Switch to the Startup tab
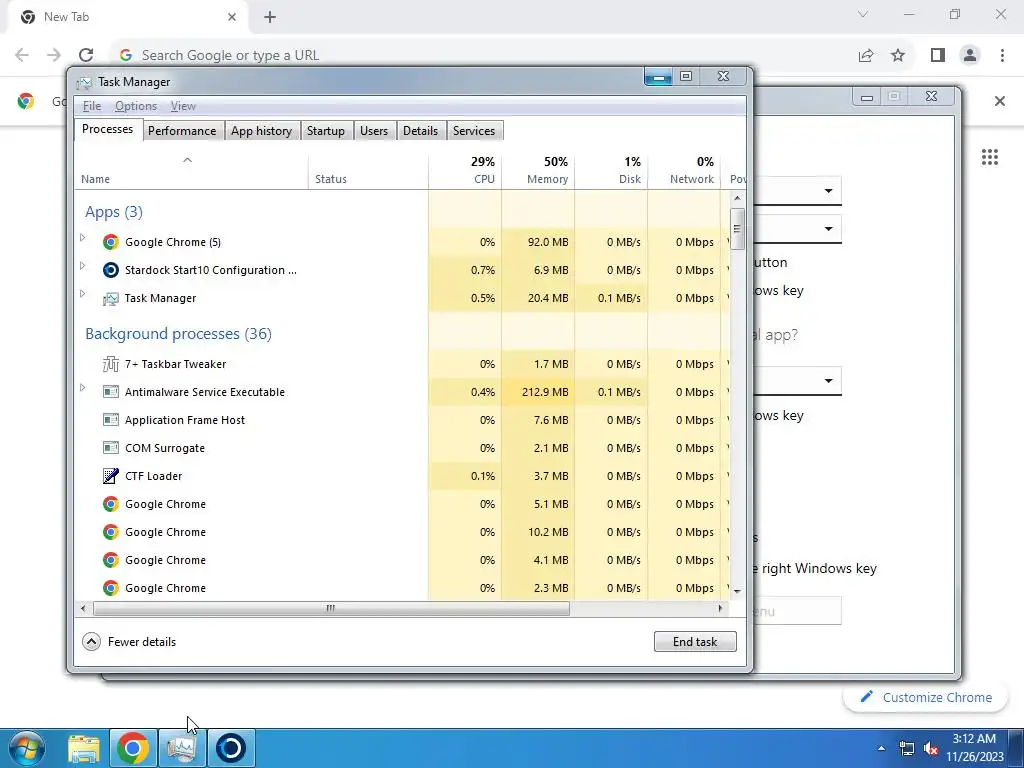 [326, 131]
